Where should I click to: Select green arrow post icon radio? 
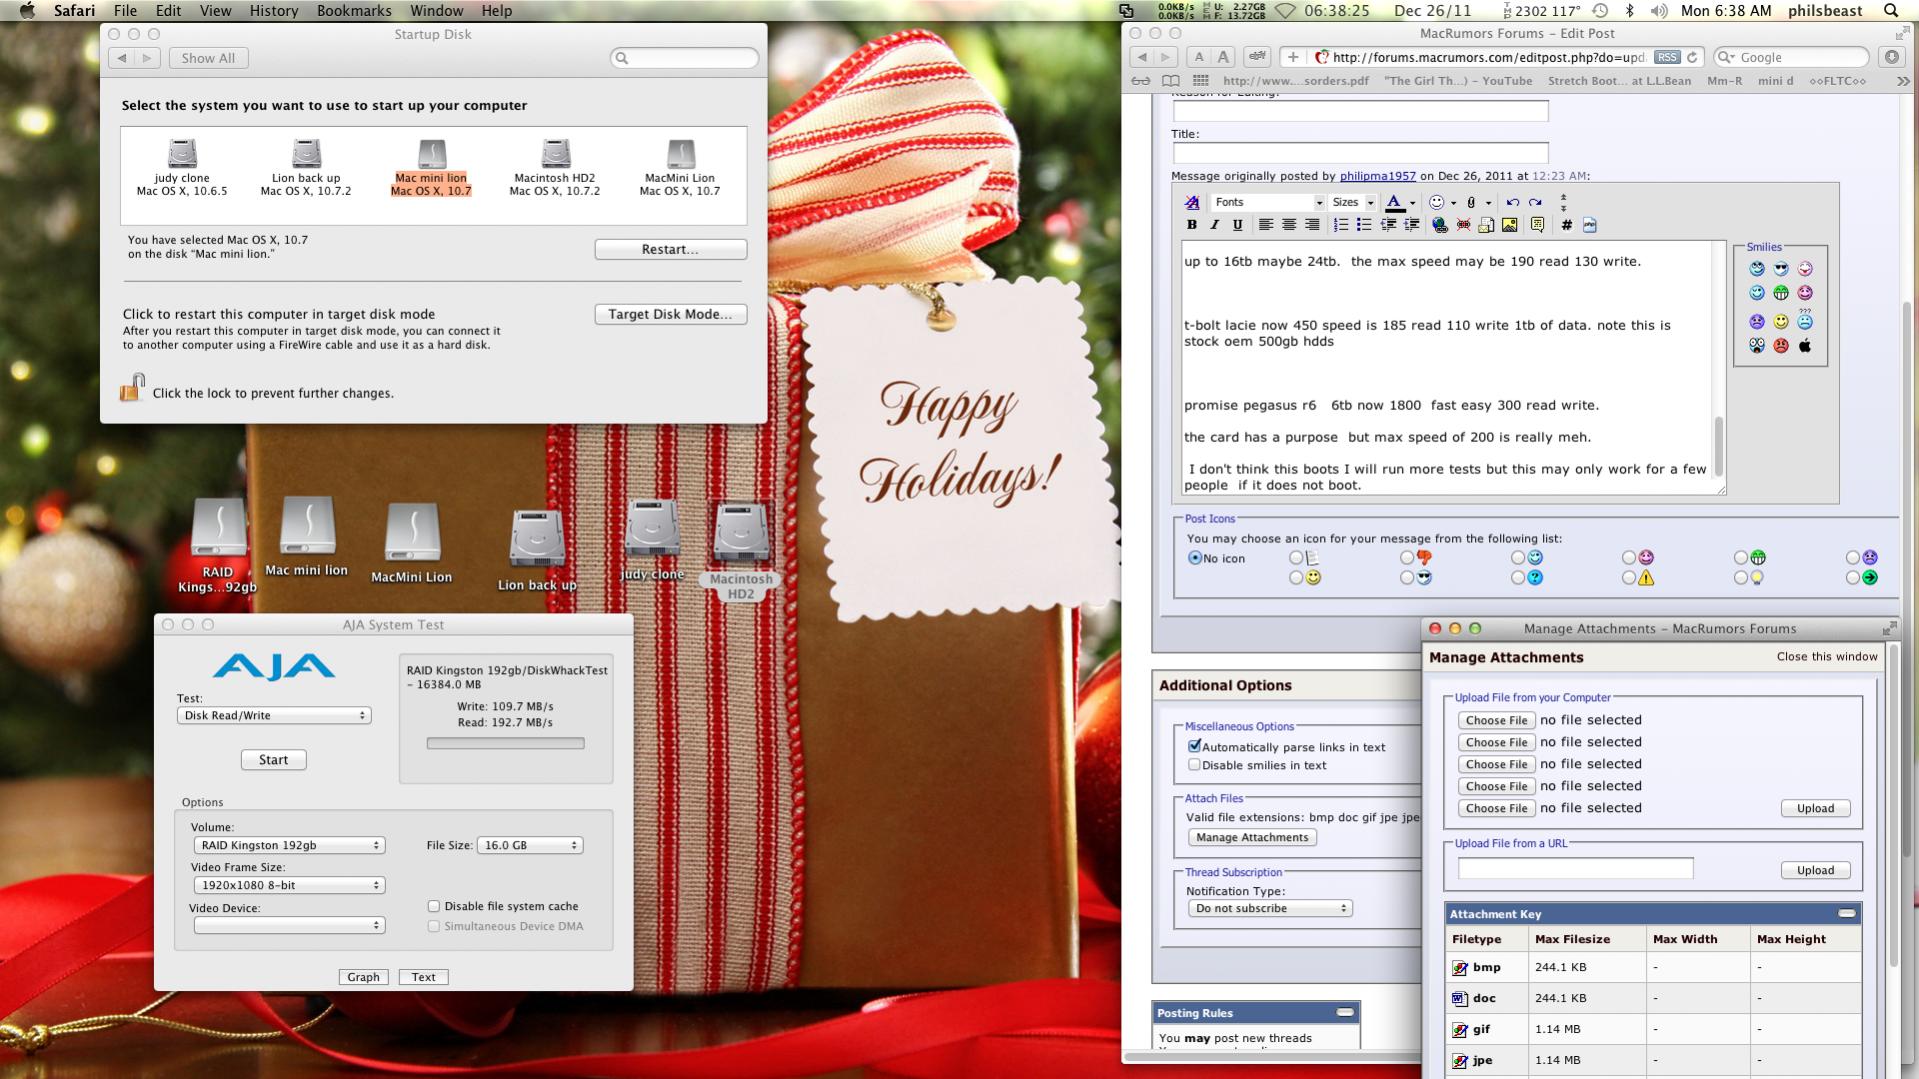pyautogui.click(x=1852, y=578)
